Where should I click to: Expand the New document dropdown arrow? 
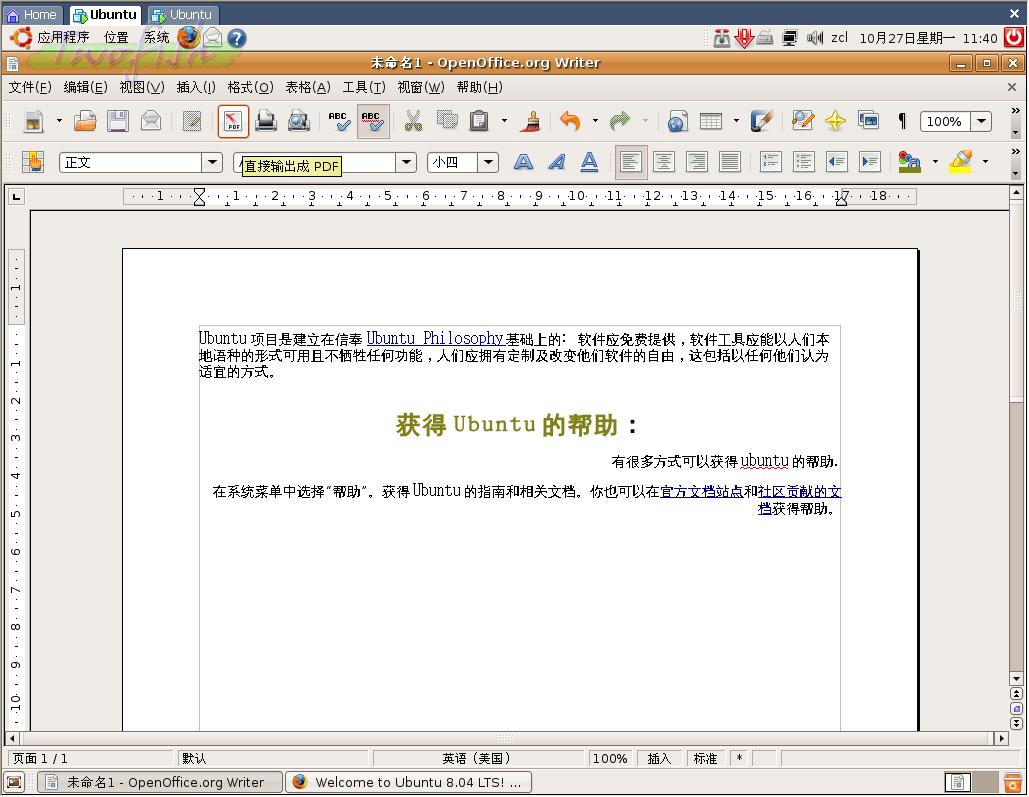click(x=59, y=121)
